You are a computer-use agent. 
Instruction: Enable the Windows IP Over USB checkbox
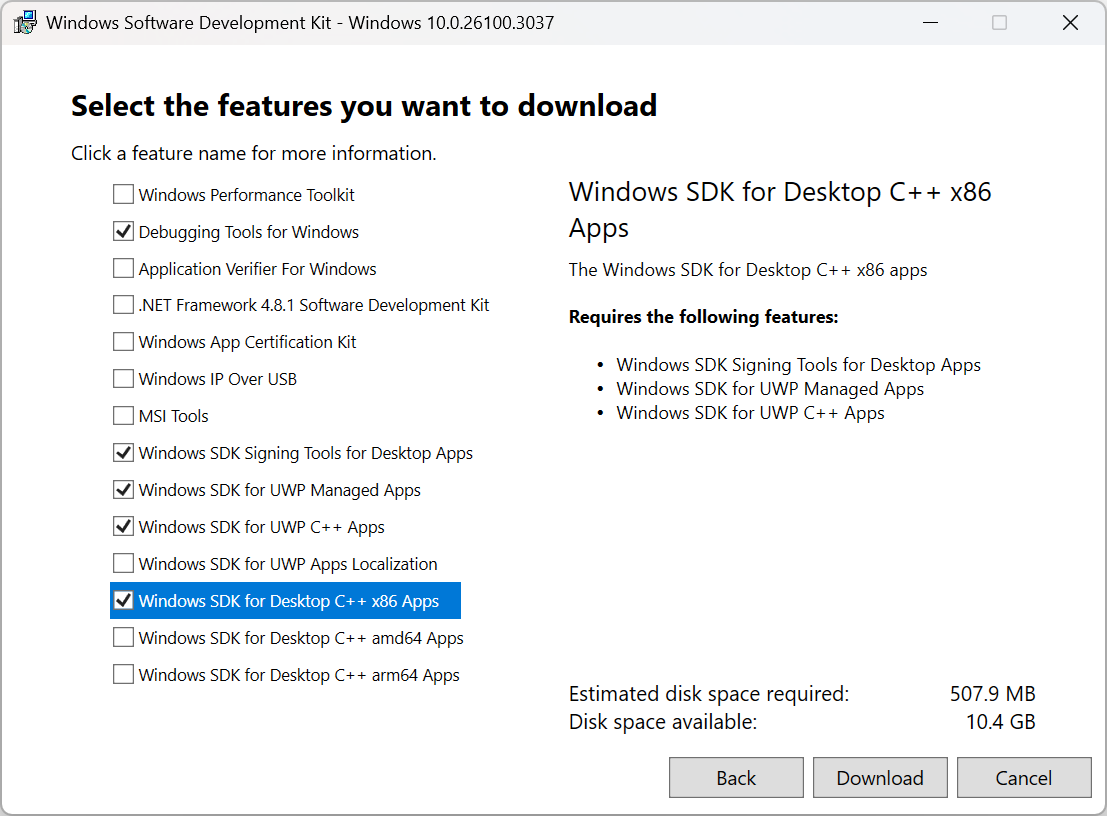pyautogui.click(x=124, y=379)
